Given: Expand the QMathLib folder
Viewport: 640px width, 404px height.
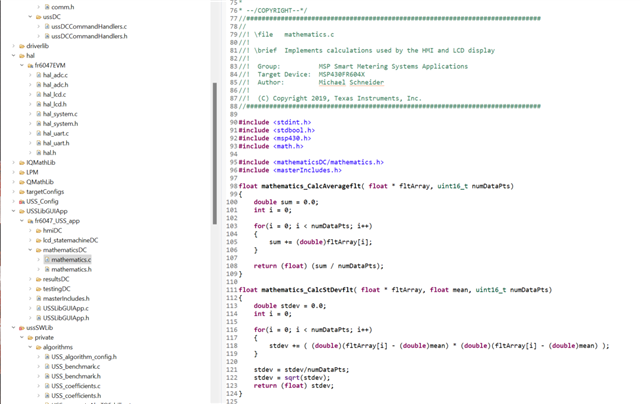Looking at the screenshot, I should 13,182.
